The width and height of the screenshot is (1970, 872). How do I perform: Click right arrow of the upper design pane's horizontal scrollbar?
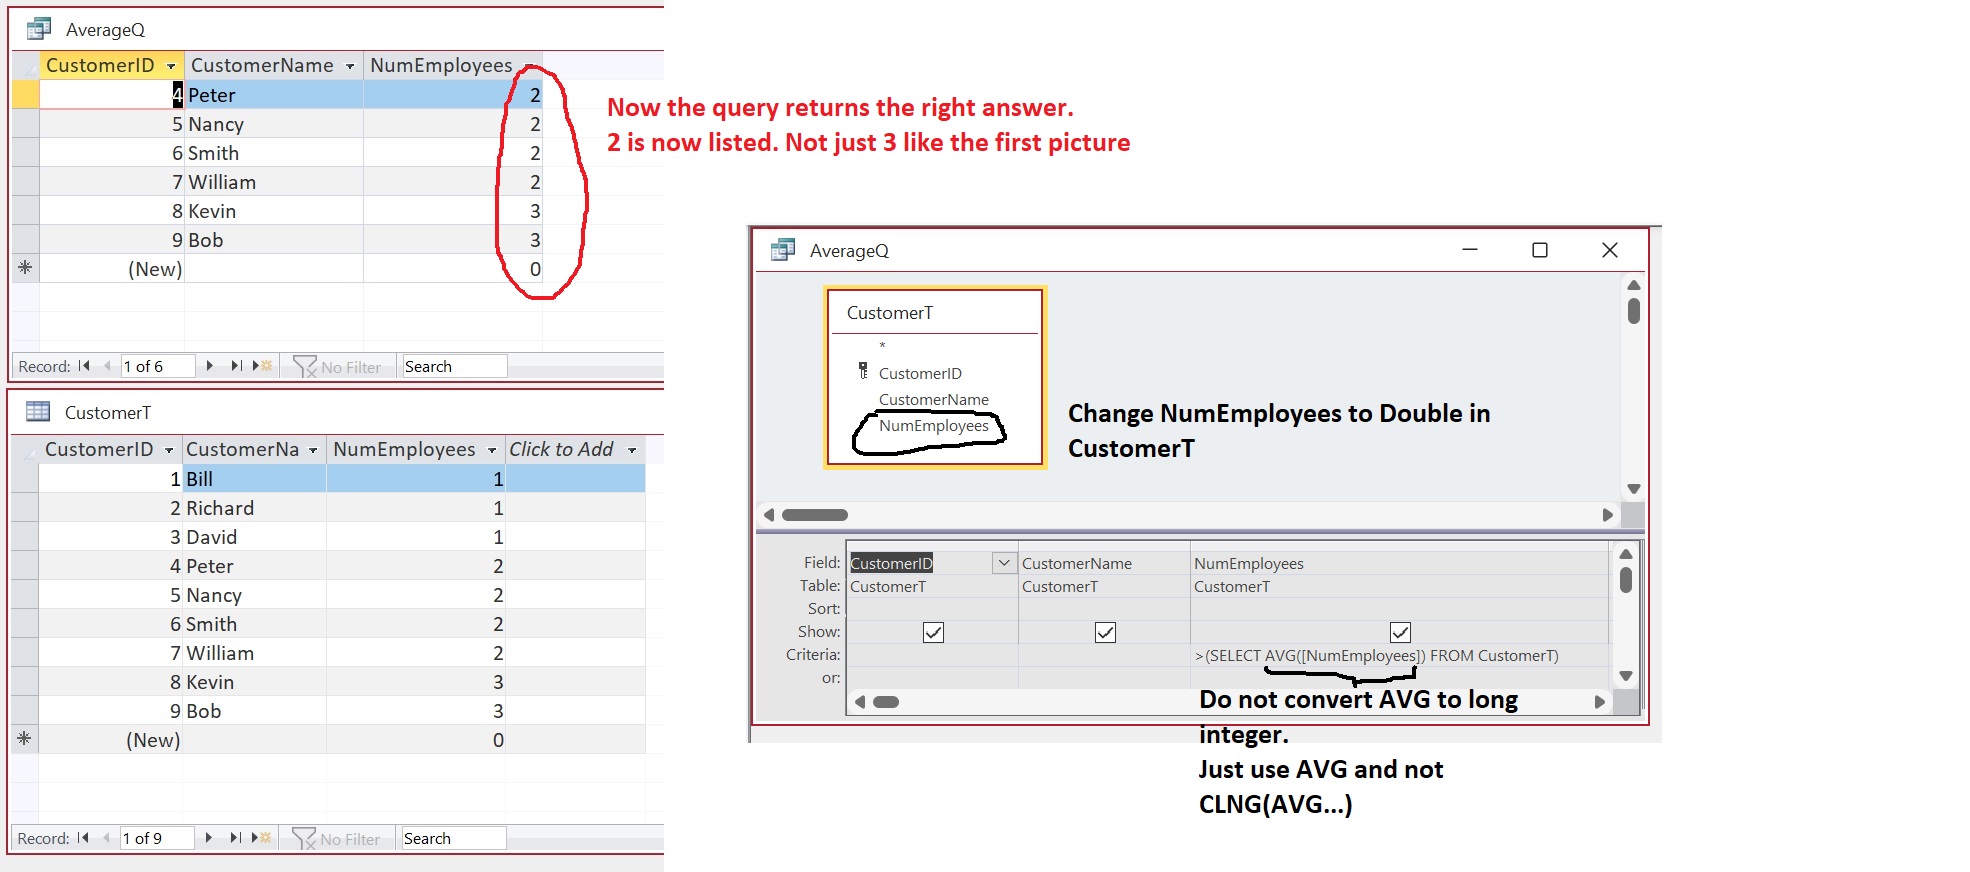[1607, 515]
